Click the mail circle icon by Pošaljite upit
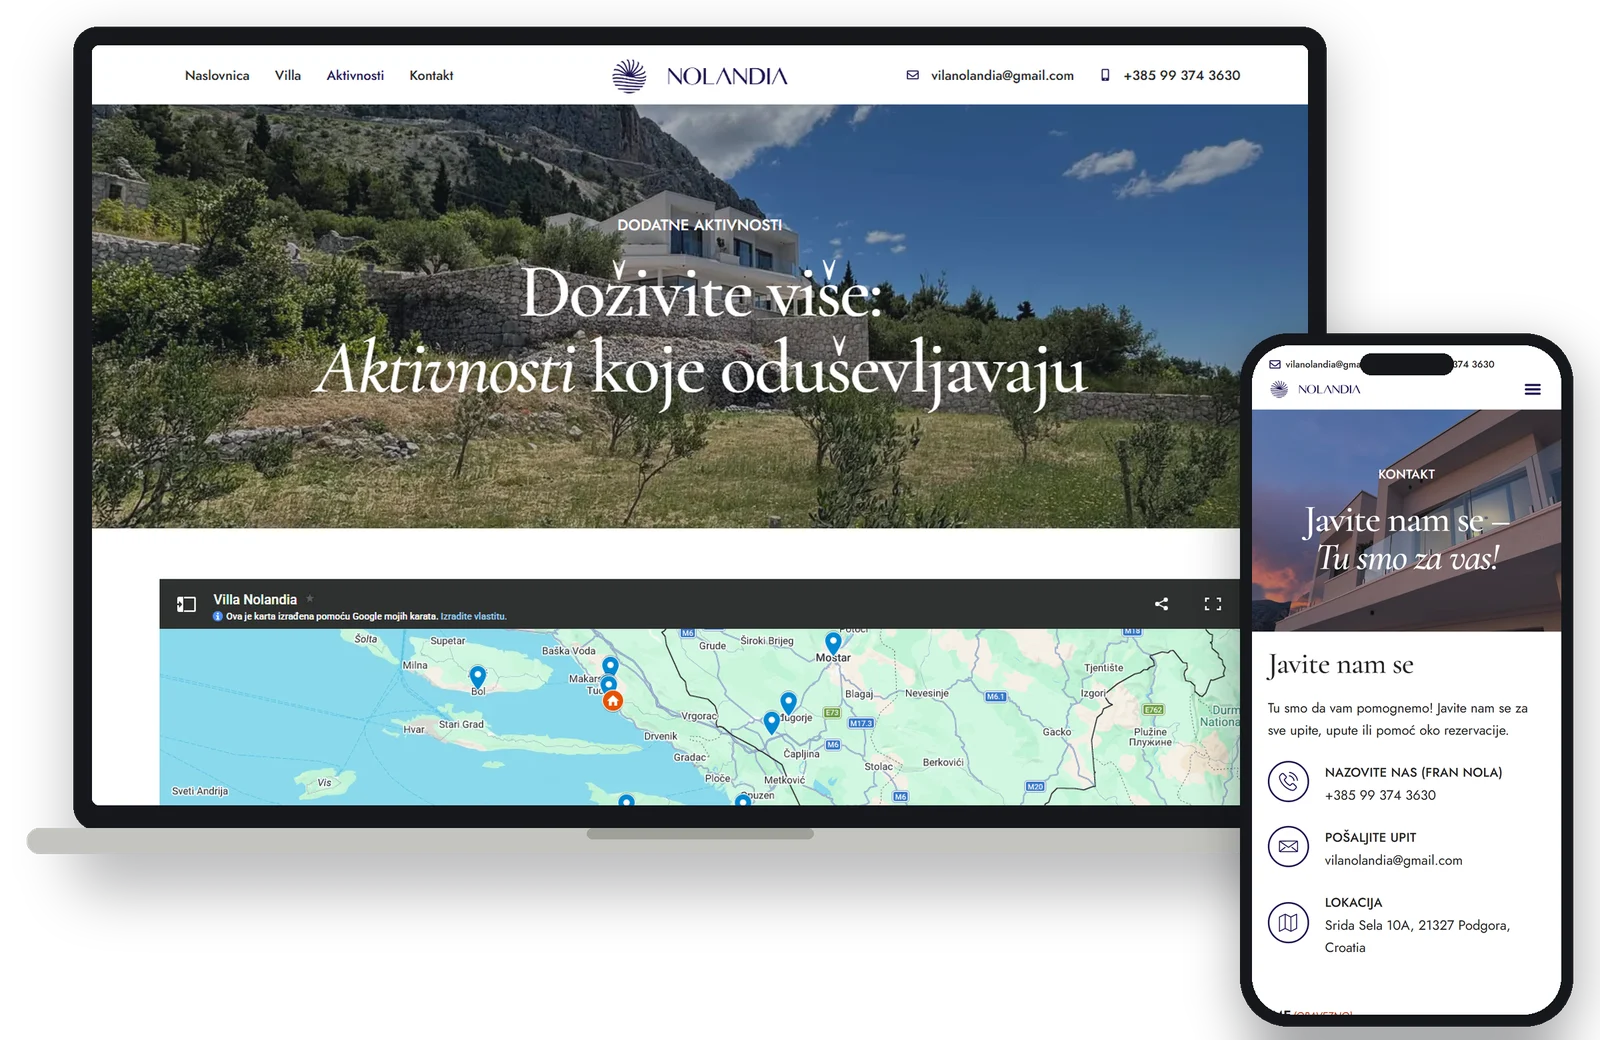Screen dimensions: 1600x1040 1288,846
